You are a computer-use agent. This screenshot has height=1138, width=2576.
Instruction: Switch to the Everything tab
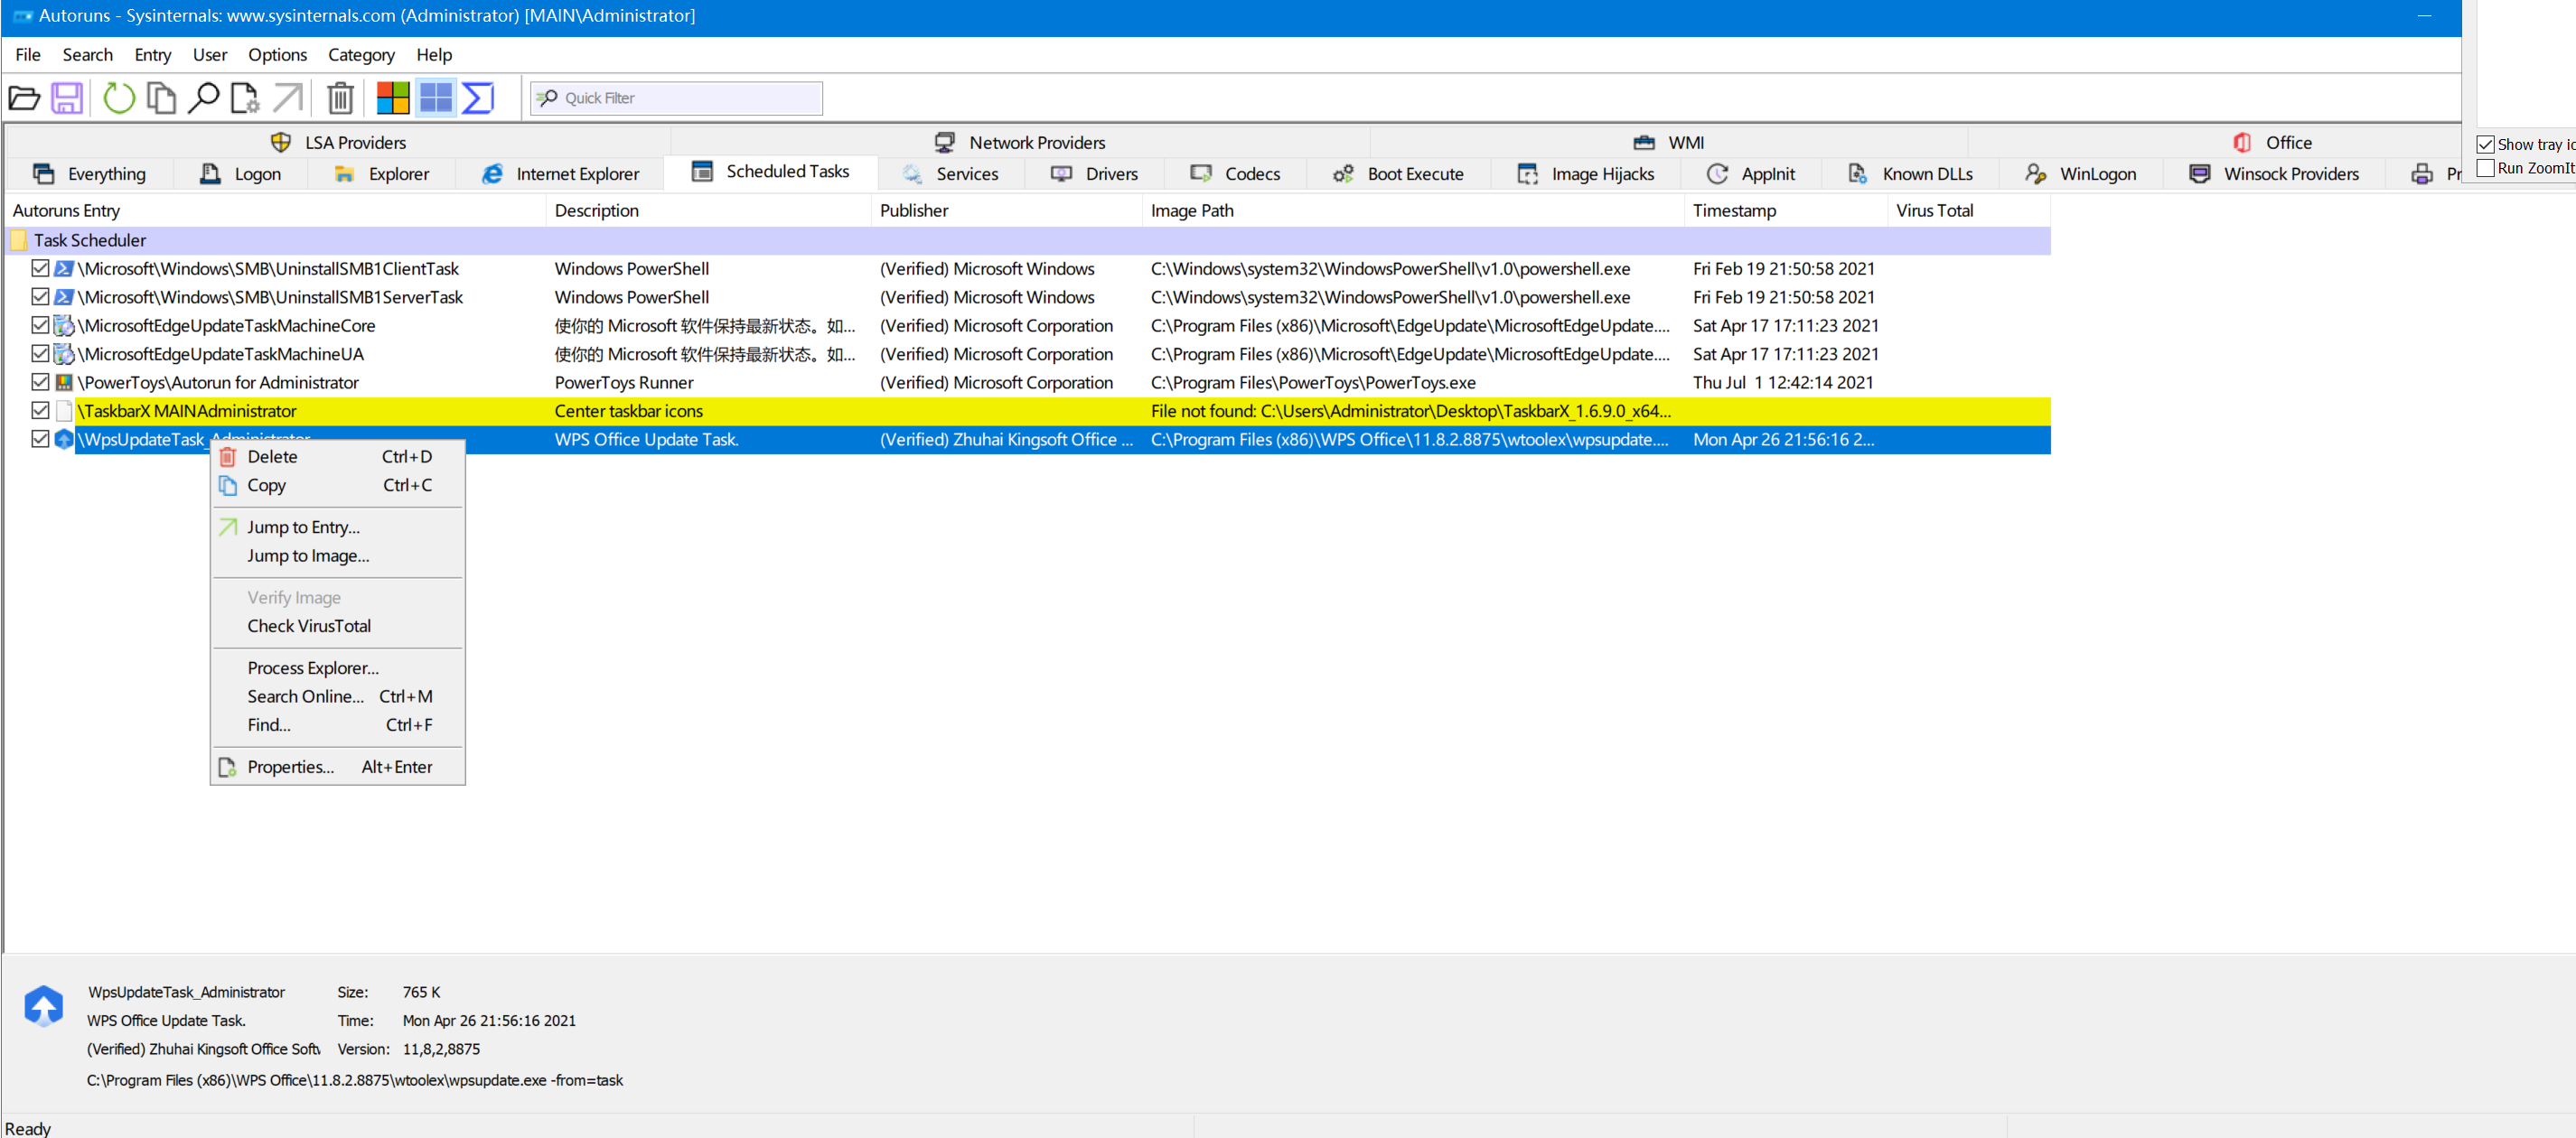(89, 174)
